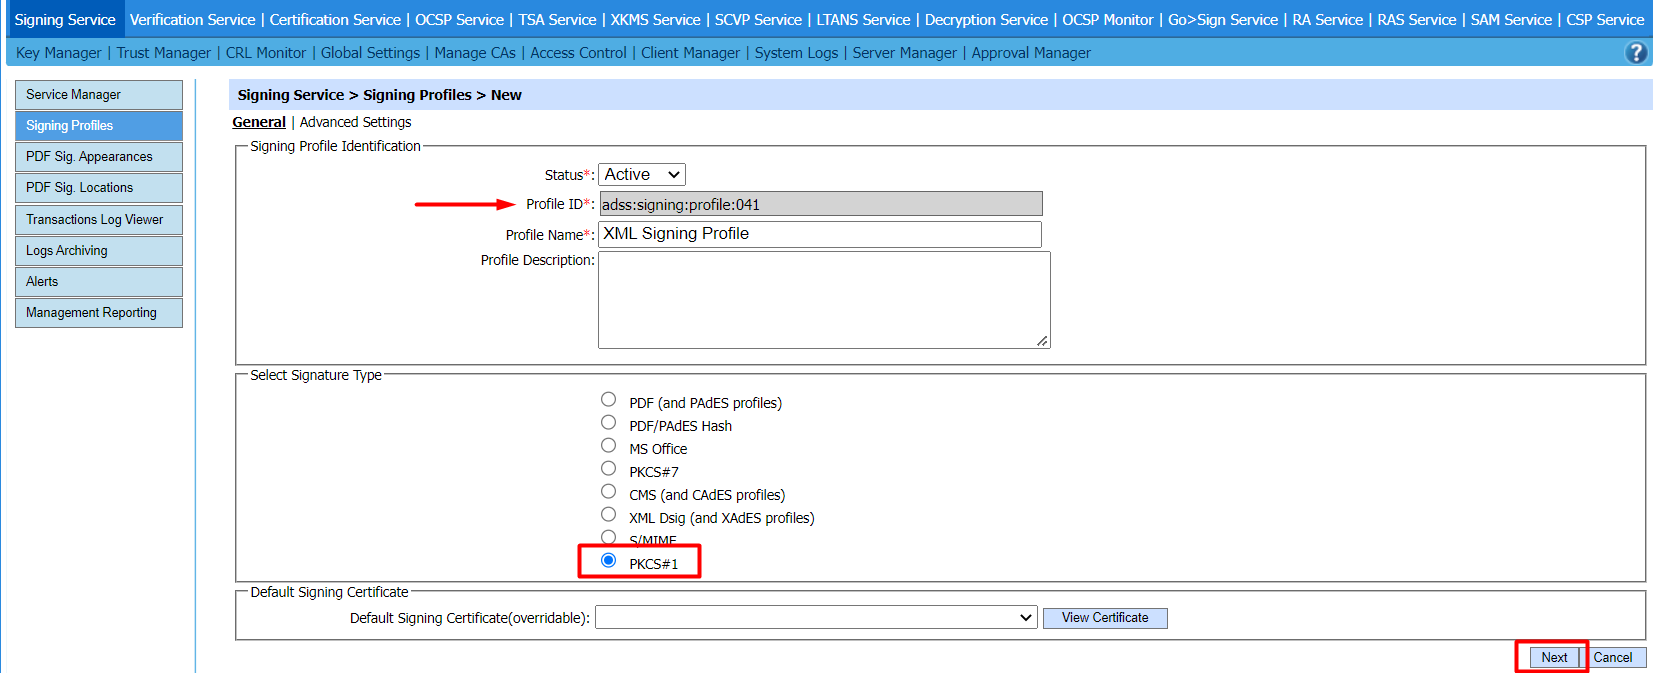Navigate to Key Manager

(x=58, y=53)
